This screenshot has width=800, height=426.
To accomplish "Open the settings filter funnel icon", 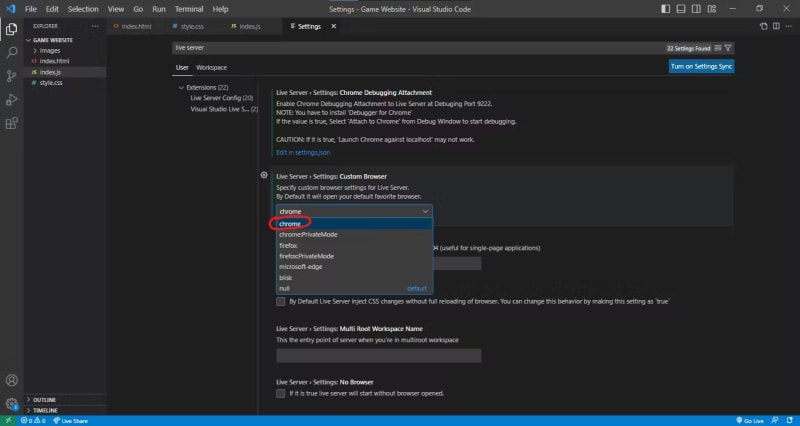I will (728, 48).
